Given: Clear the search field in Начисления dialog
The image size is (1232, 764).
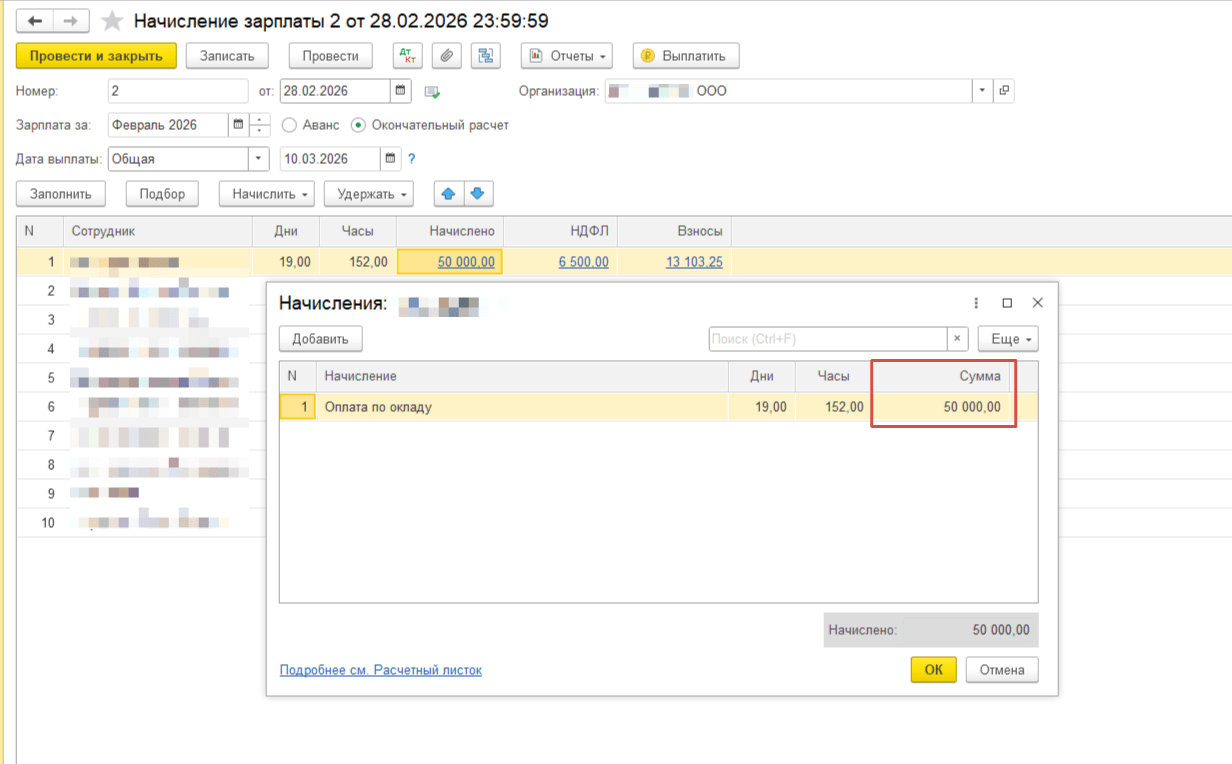Looking at the screenshot, I should pos(957,339).
